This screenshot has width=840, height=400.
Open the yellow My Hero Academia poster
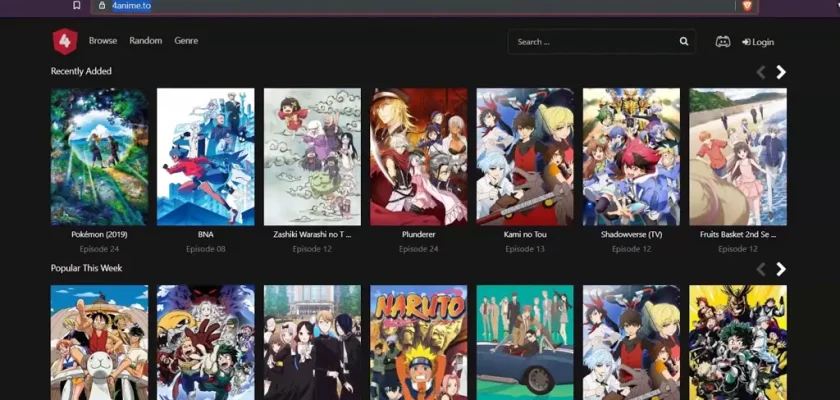pos(738,343)
